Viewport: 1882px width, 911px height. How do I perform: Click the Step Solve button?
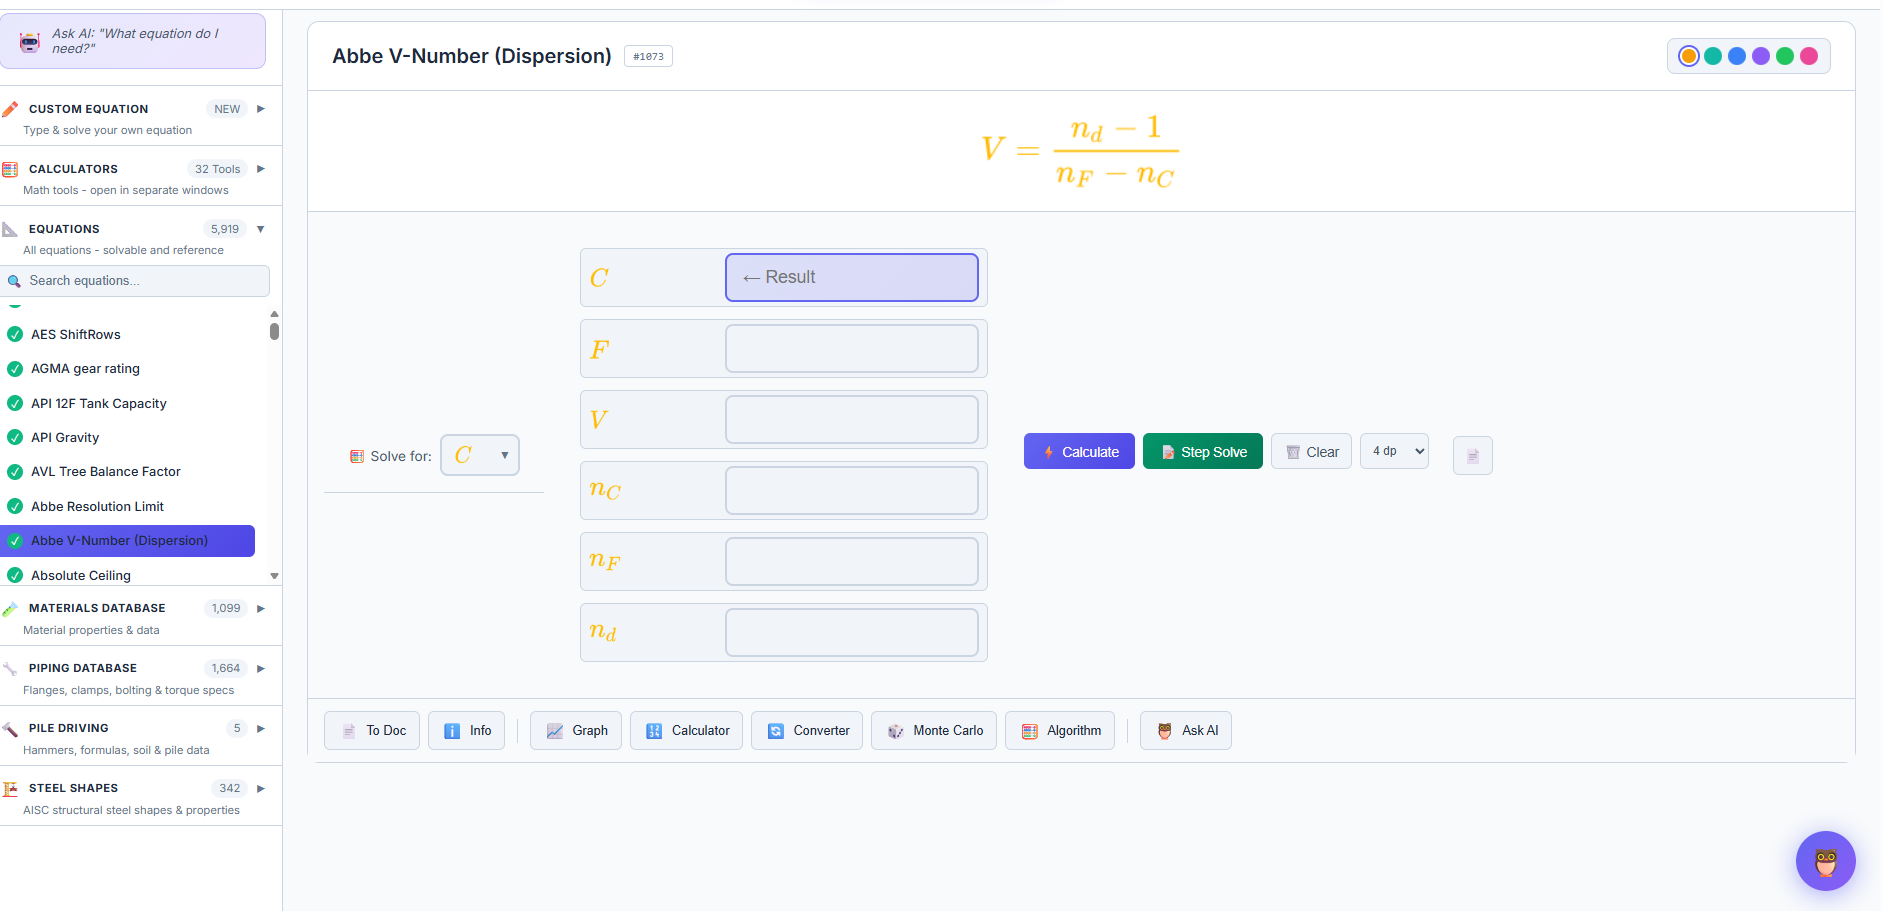tap(1203, 451)
